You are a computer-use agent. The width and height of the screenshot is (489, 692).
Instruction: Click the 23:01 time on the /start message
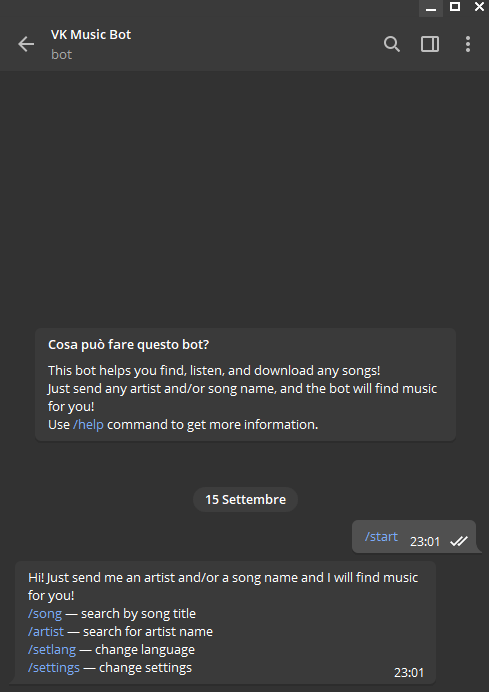point(425,542)
